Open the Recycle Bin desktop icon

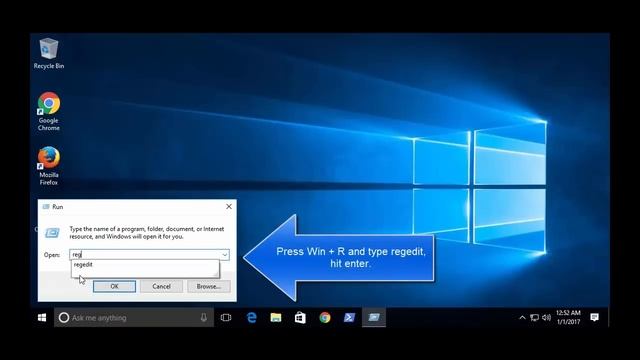[x=49, y=53]
